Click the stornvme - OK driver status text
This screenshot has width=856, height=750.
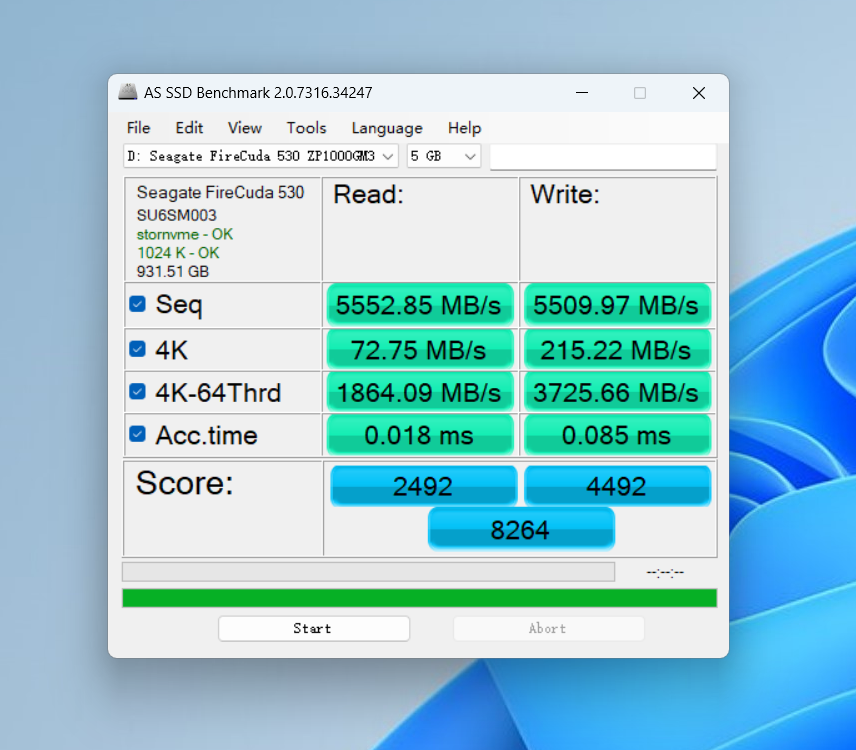185,234
